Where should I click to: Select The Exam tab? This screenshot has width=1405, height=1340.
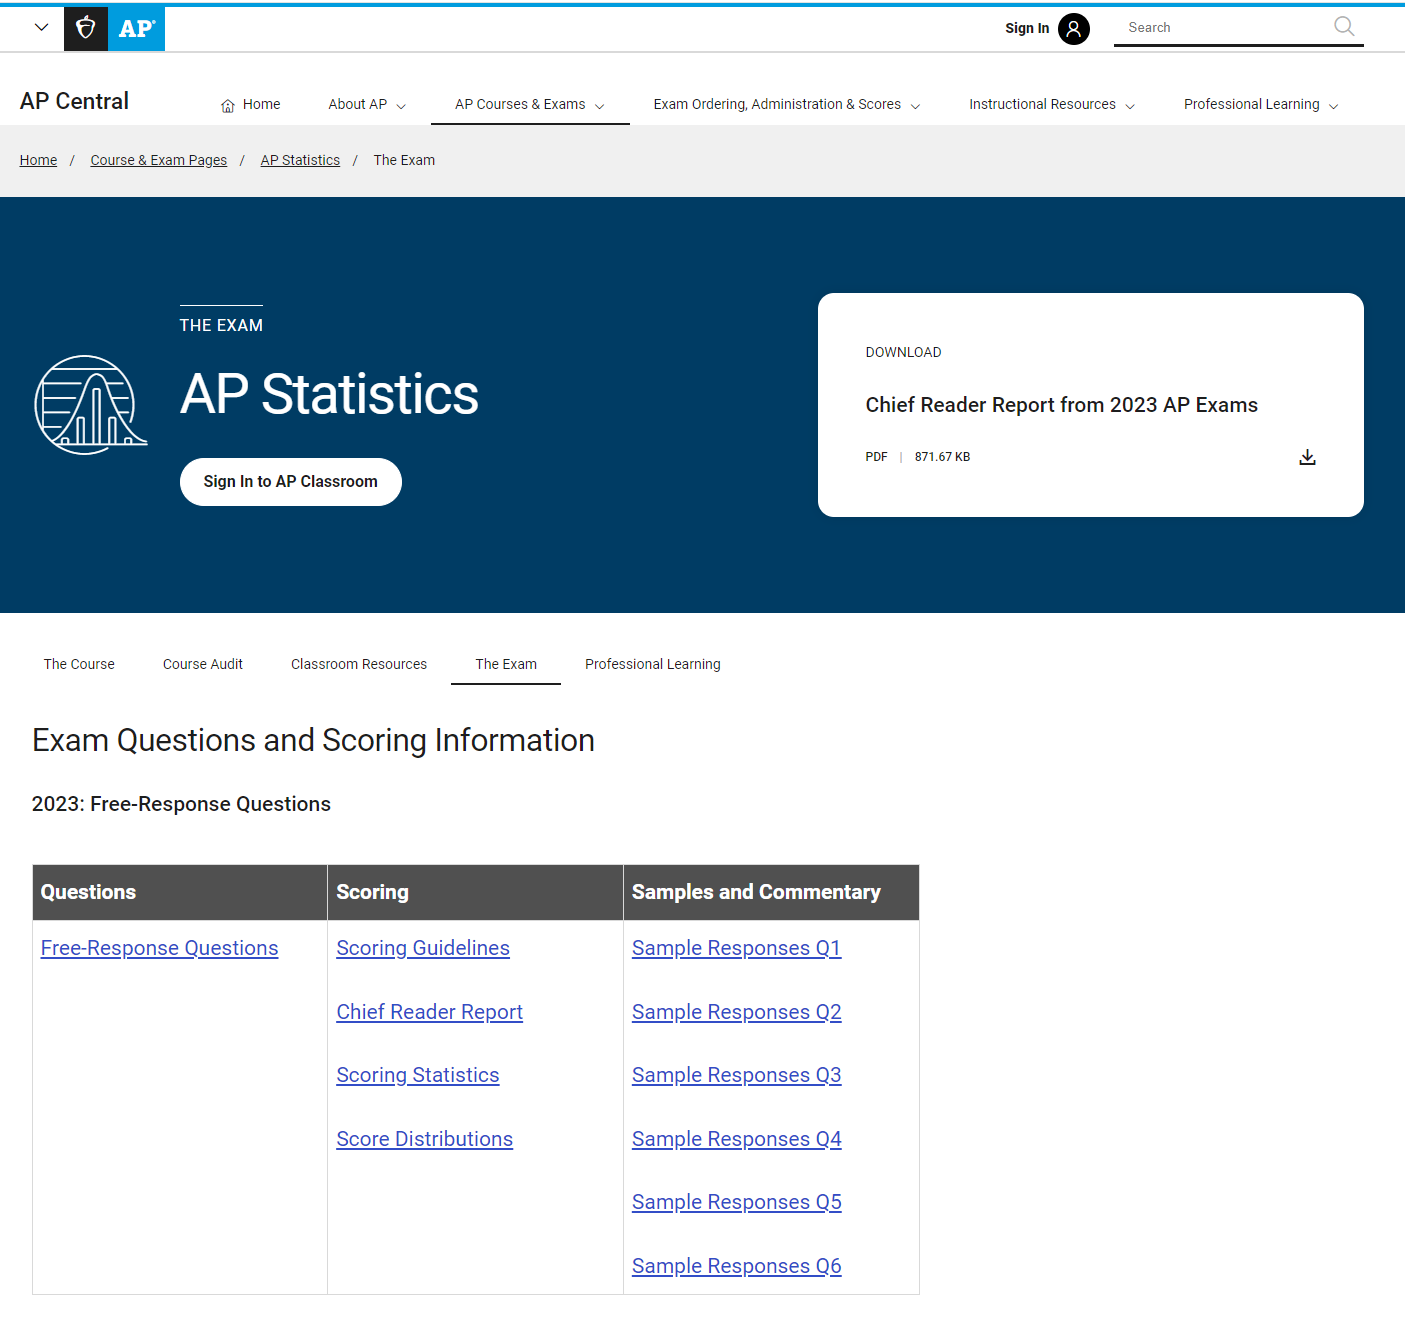[x=506, y=664]
